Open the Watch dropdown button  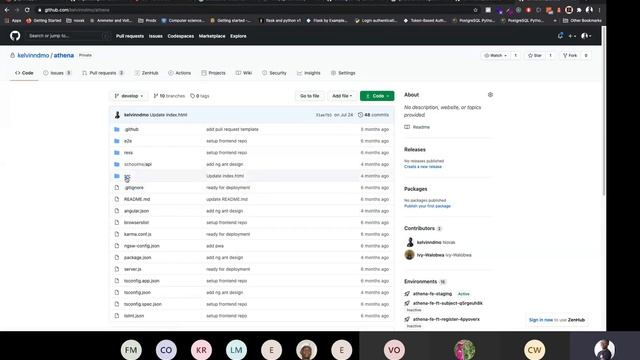495,56
